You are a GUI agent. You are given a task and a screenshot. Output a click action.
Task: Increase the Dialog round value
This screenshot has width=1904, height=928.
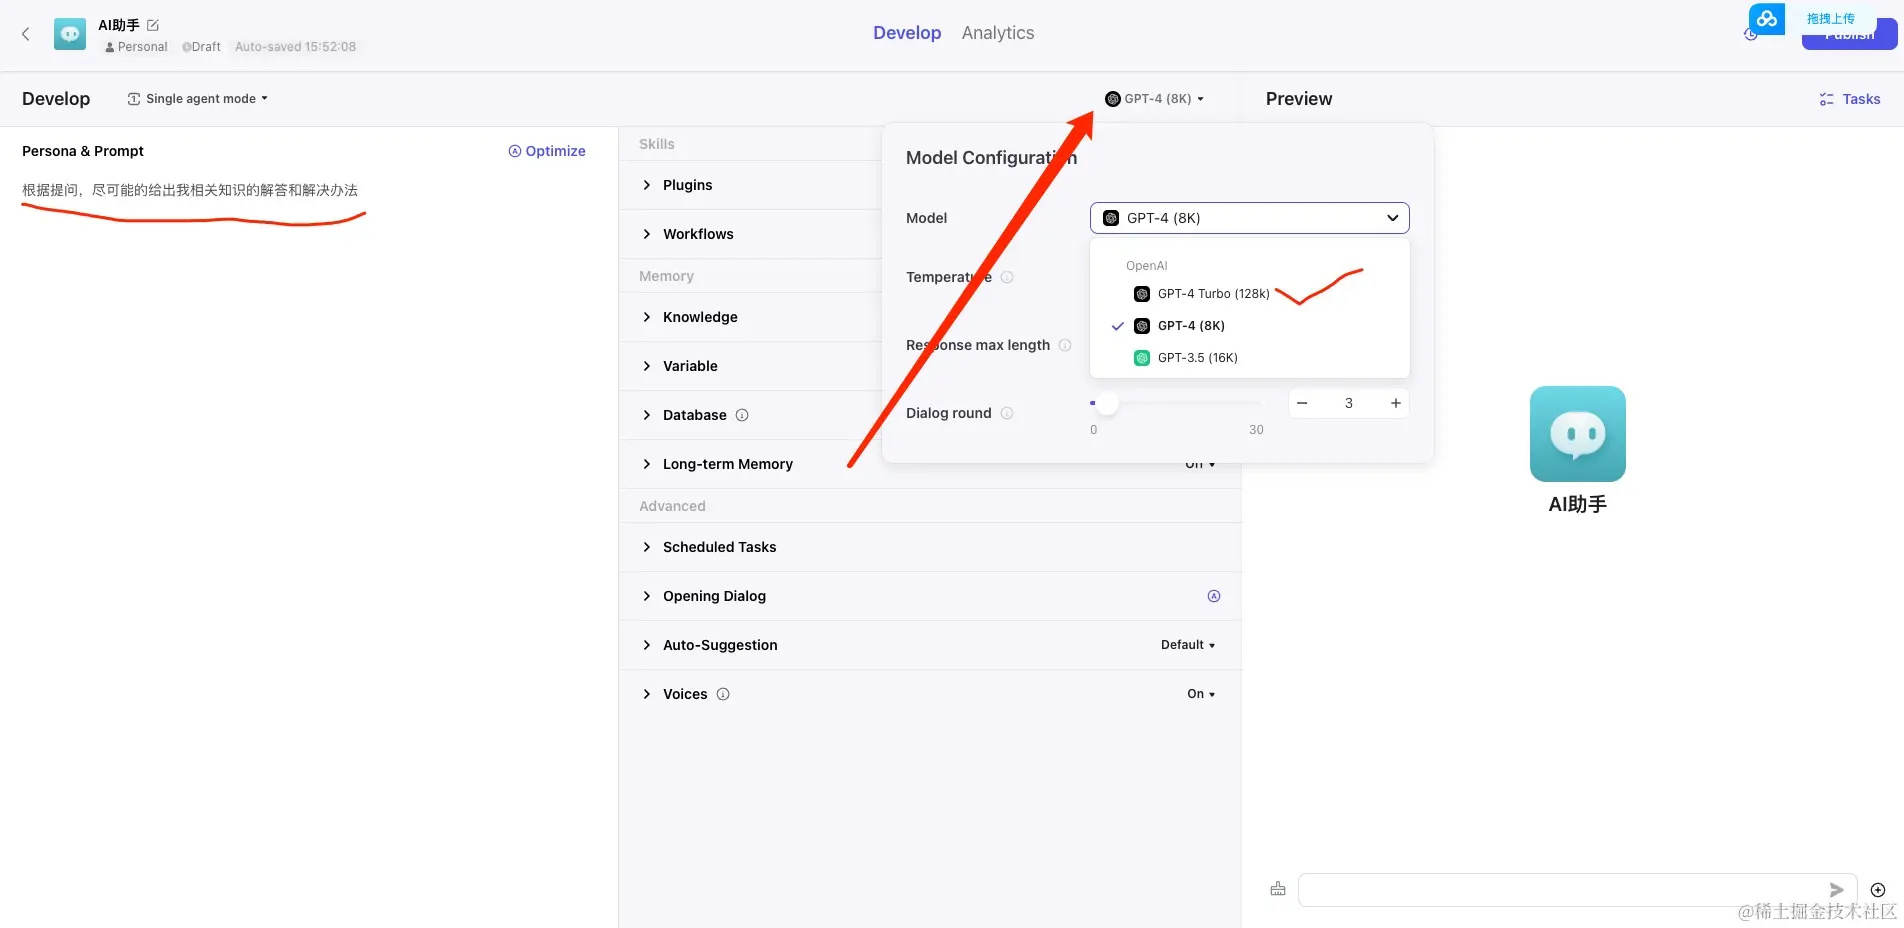click(1396, 403)
